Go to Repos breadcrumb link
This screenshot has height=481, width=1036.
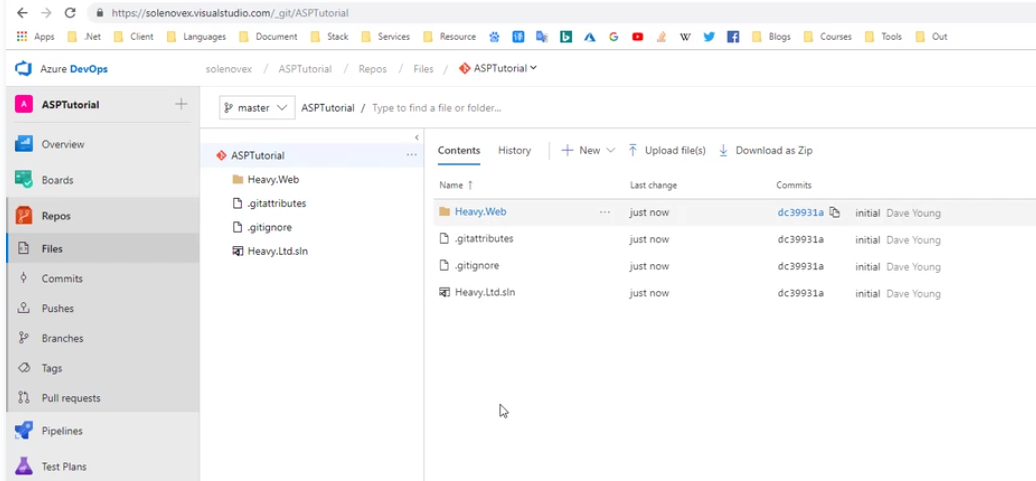pos(373,69)
